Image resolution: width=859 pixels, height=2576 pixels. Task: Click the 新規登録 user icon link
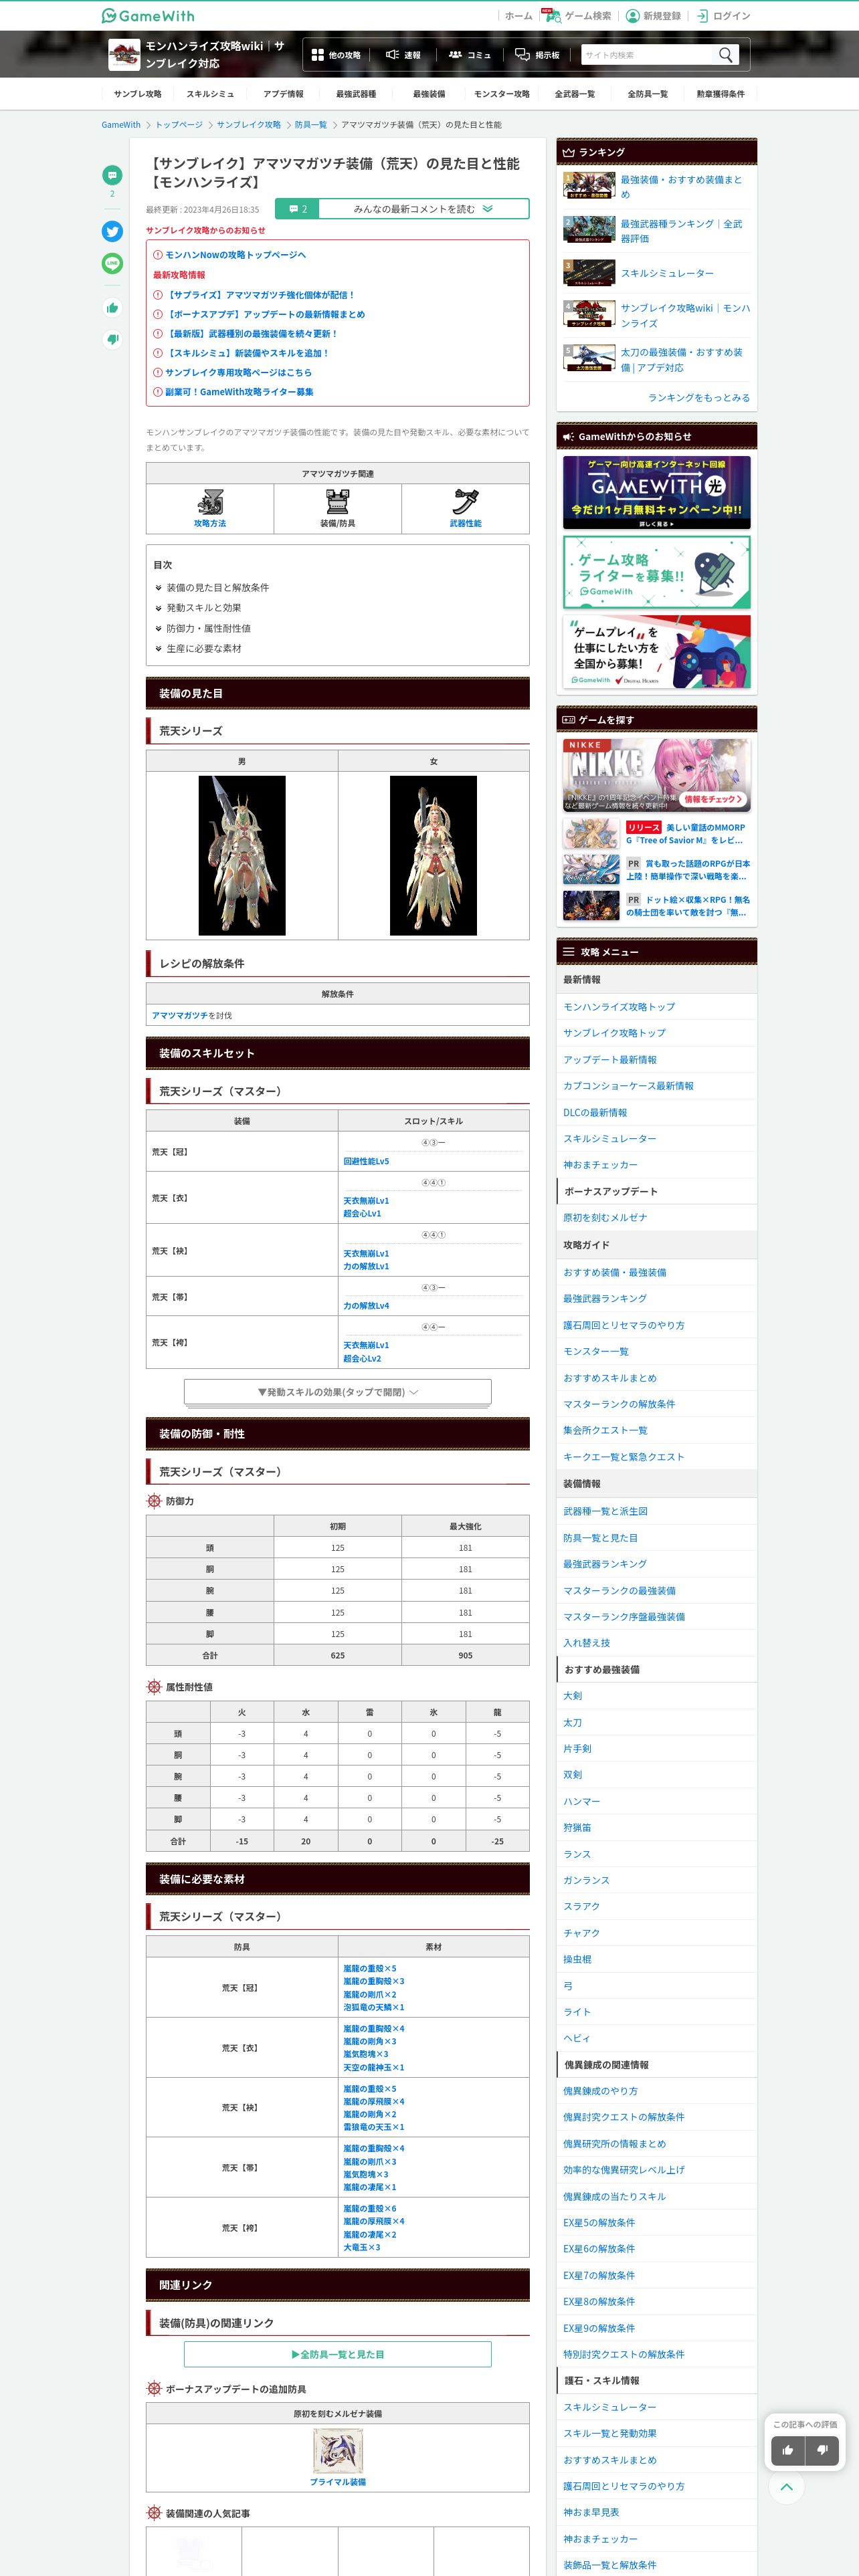point(653,16)
